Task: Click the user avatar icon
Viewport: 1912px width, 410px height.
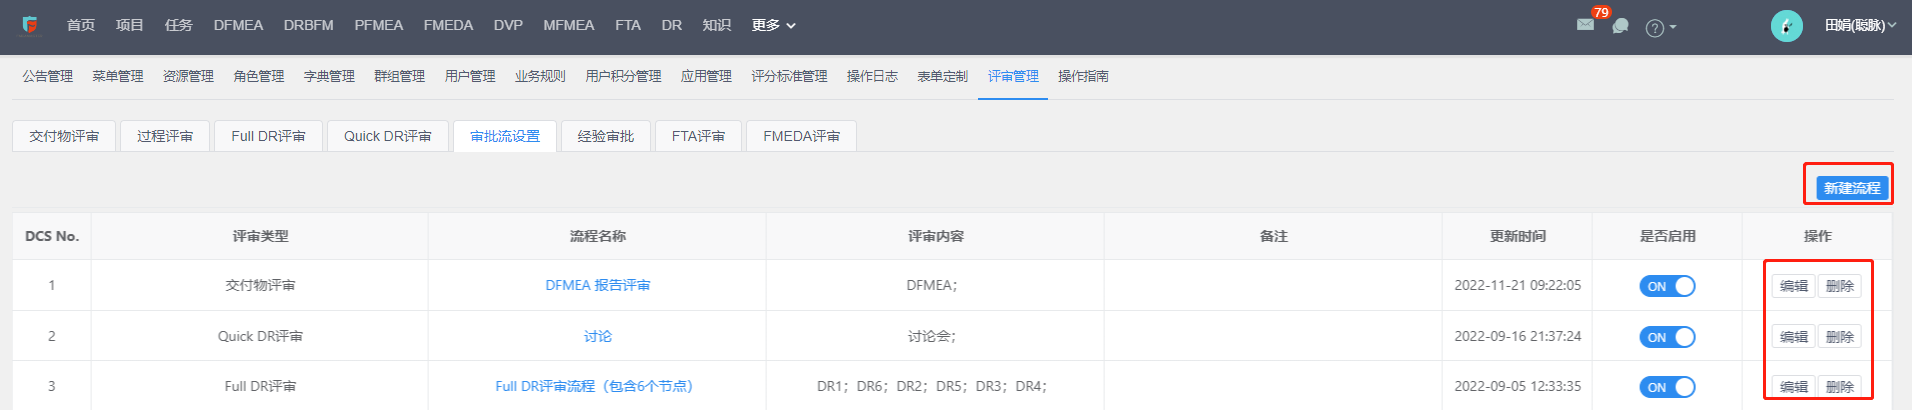Action: [1786, 26]
